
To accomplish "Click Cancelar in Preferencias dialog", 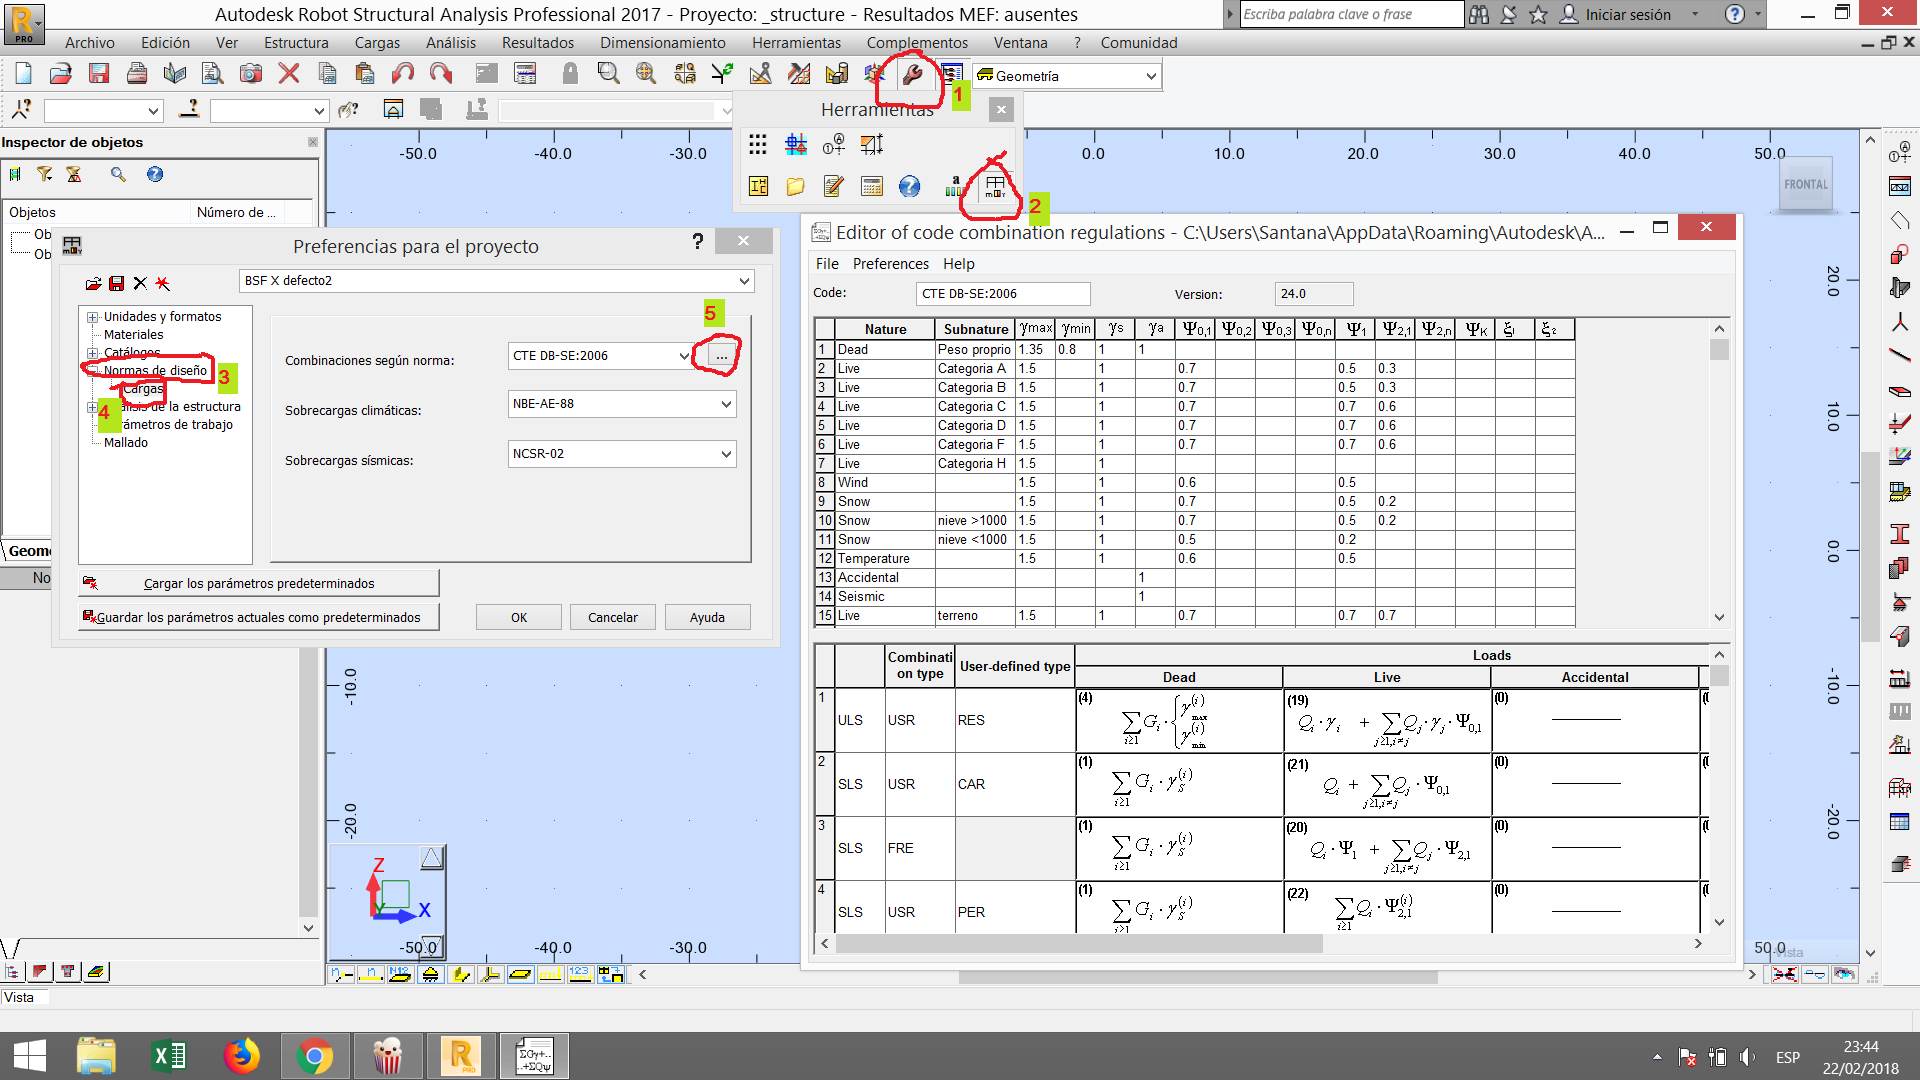I will (x=613, y=617).
